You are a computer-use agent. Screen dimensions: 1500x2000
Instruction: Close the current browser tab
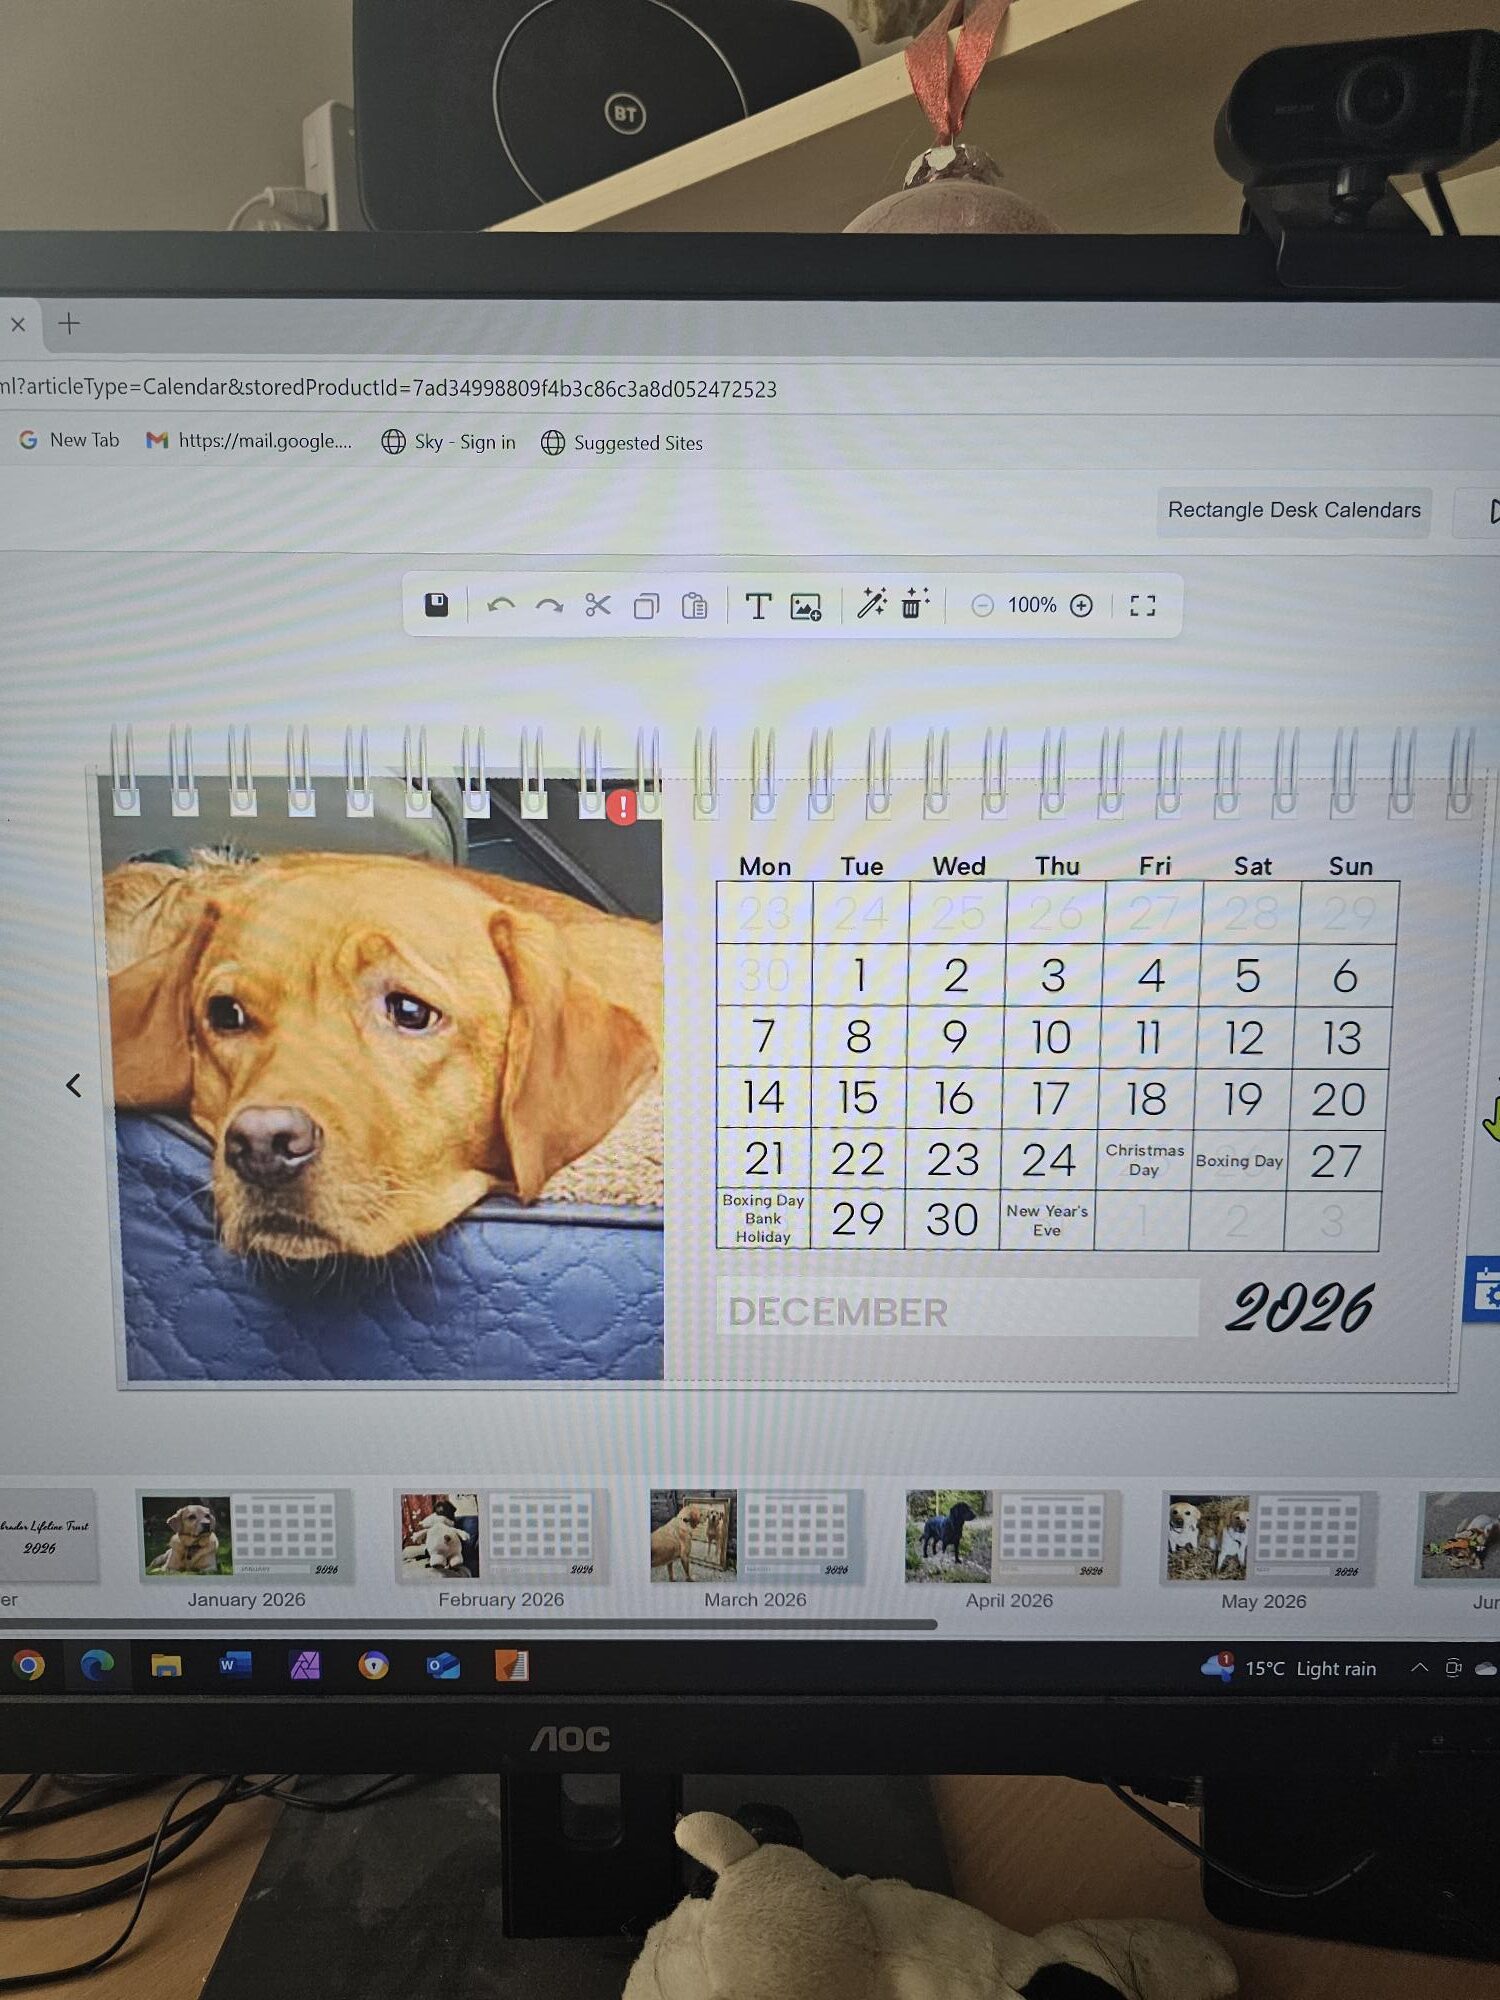click(x=18, y=324)
